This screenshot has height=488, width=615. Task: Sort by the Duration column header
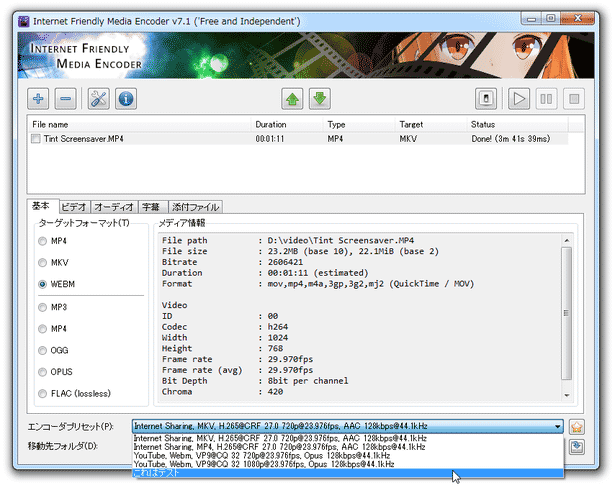[x=287, y=124]
